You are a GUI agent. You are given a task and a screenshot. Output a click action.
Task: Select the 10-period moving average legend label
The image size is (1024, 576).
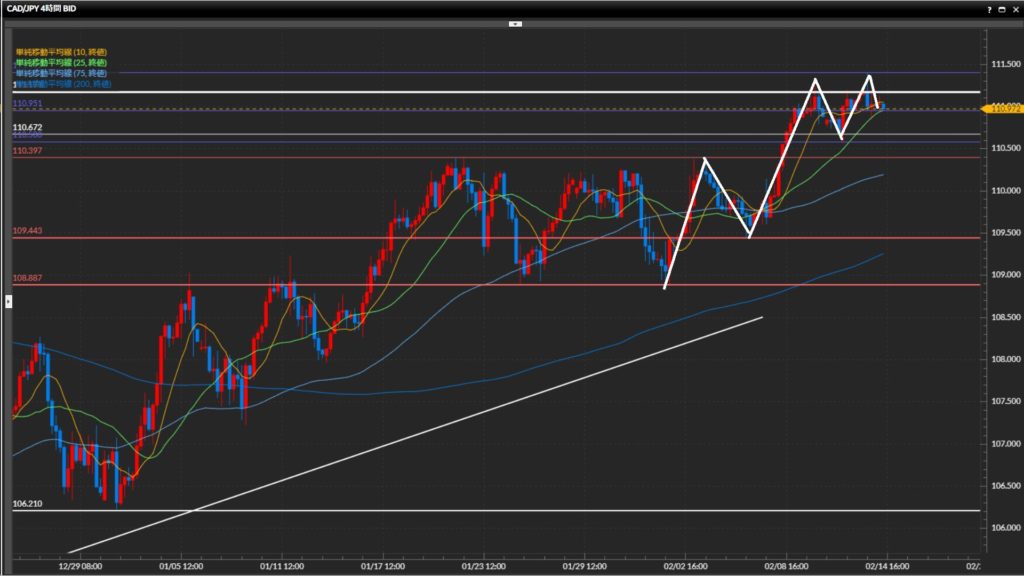(62, 51)
